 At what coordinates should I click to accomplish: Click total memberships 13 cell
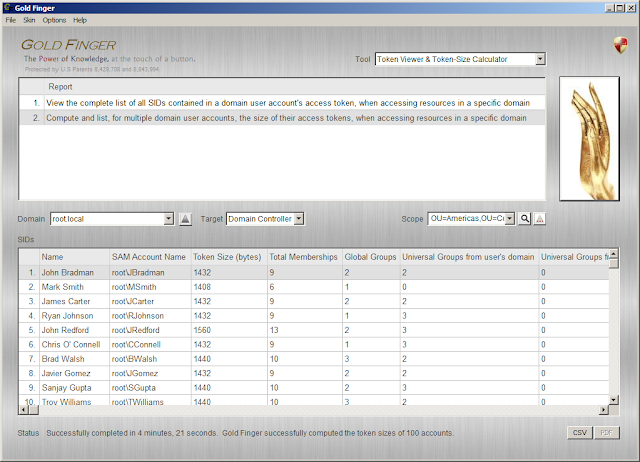(305, 330)
